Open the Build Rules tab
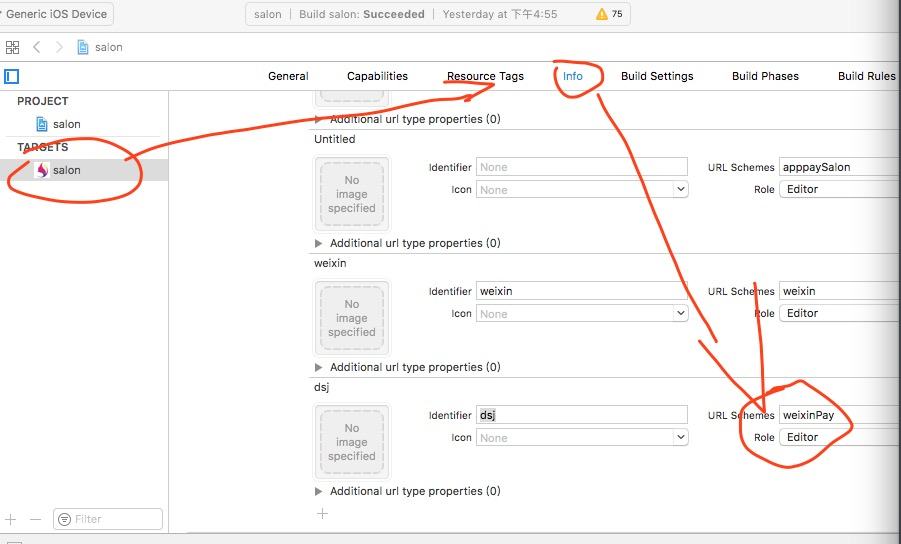 [x=866, y=76]
